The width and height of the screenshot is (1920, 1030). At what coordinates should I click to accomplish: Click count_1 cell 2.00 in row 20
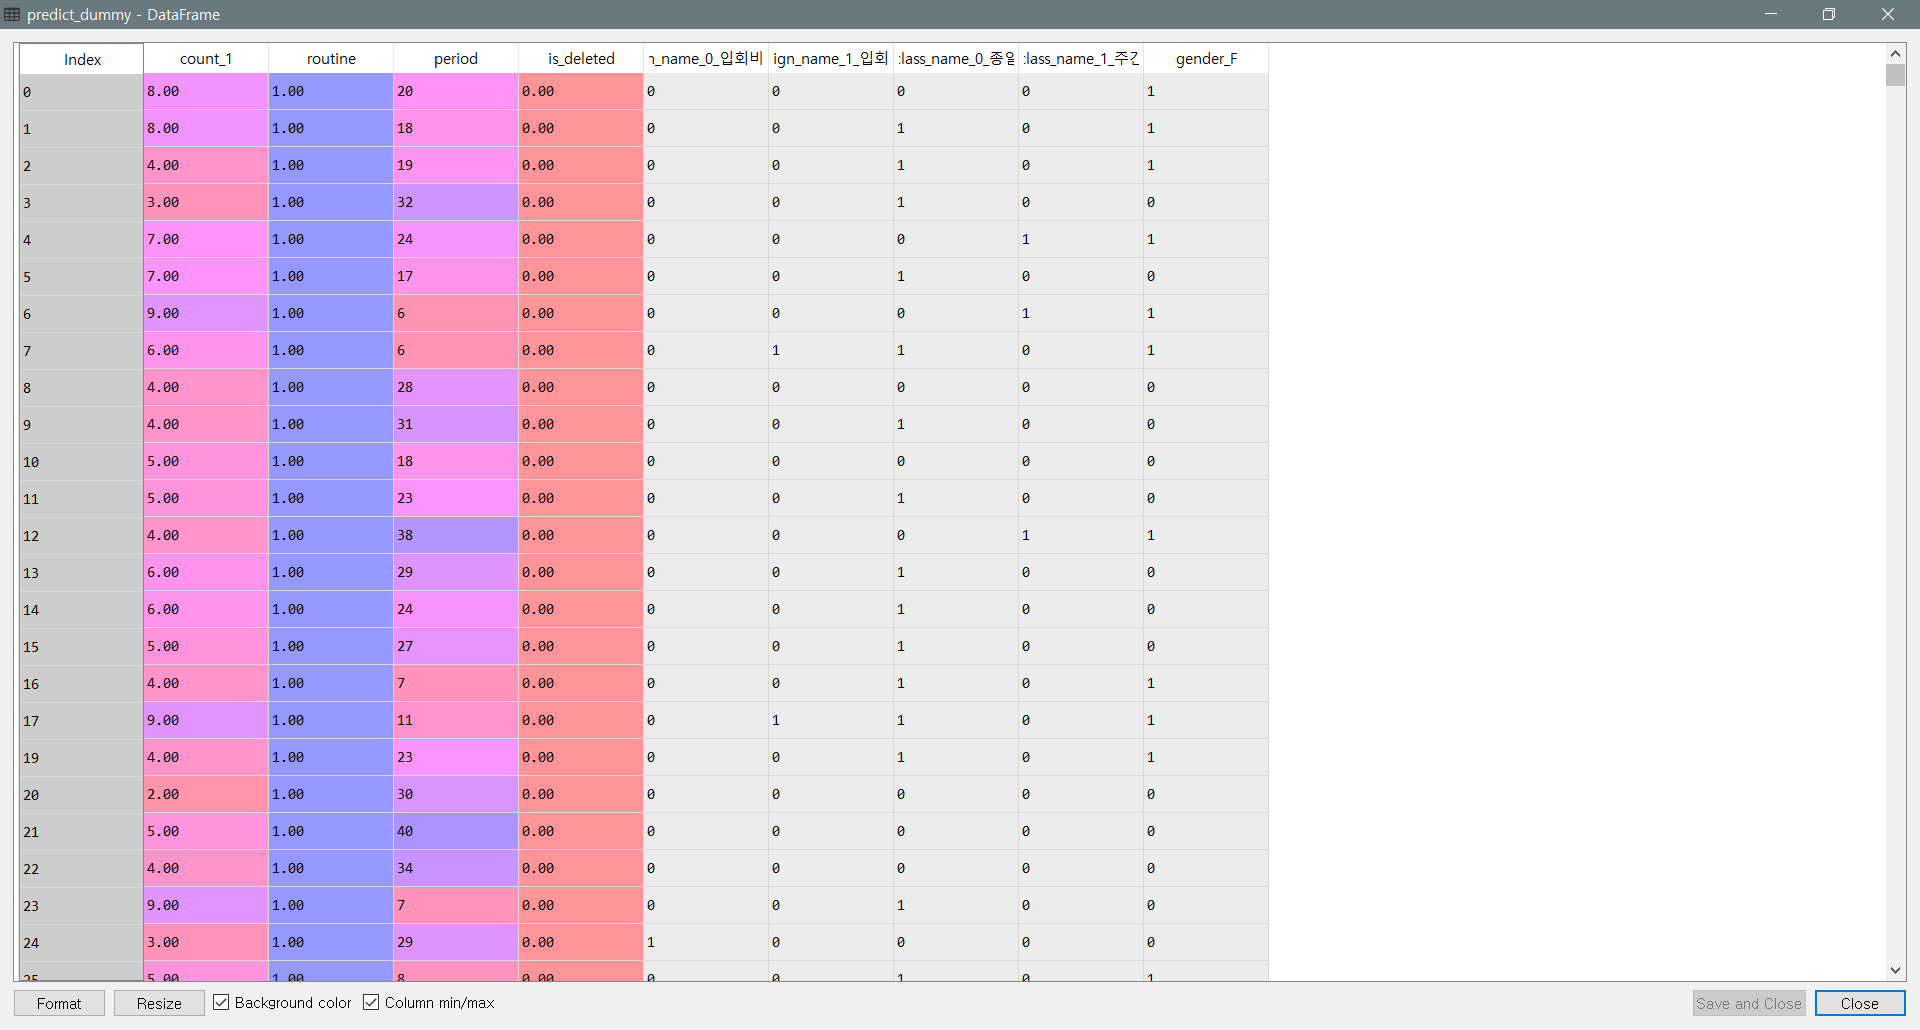(x=206, y=794)
